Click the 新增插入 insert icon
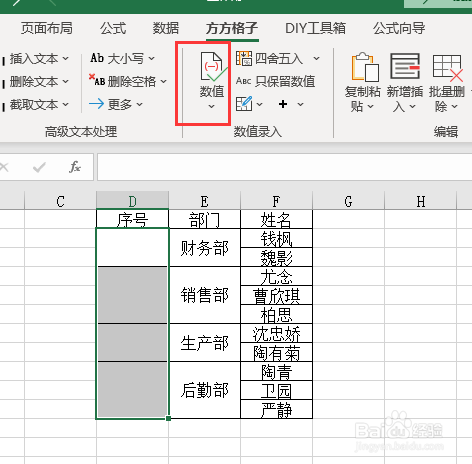This screenshot has width=472, height=464. pos(405,66)
